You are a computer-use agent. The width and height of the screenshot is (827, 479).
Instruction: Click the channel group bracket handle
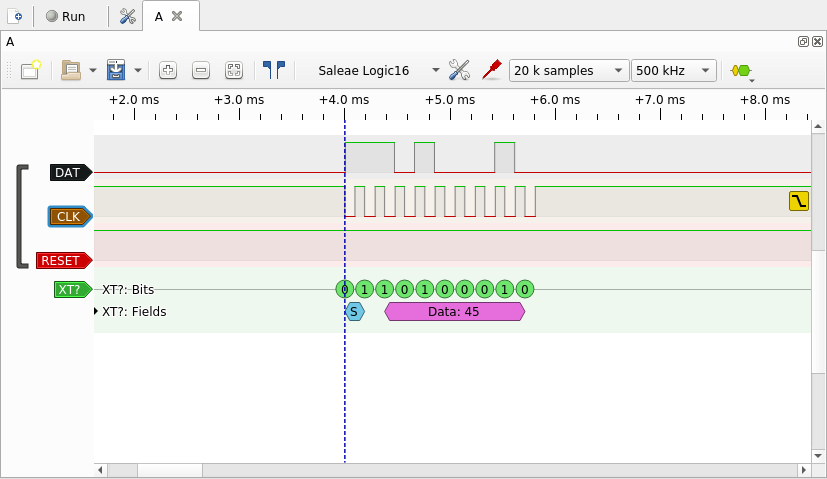tap(22, 217)
